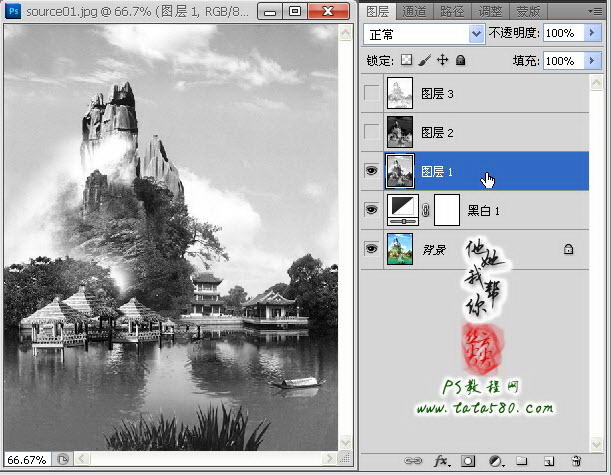Screen dimensions: 611x475
Task: Open the 不透明度 opacity slider arrow
Action: [593, 33]
